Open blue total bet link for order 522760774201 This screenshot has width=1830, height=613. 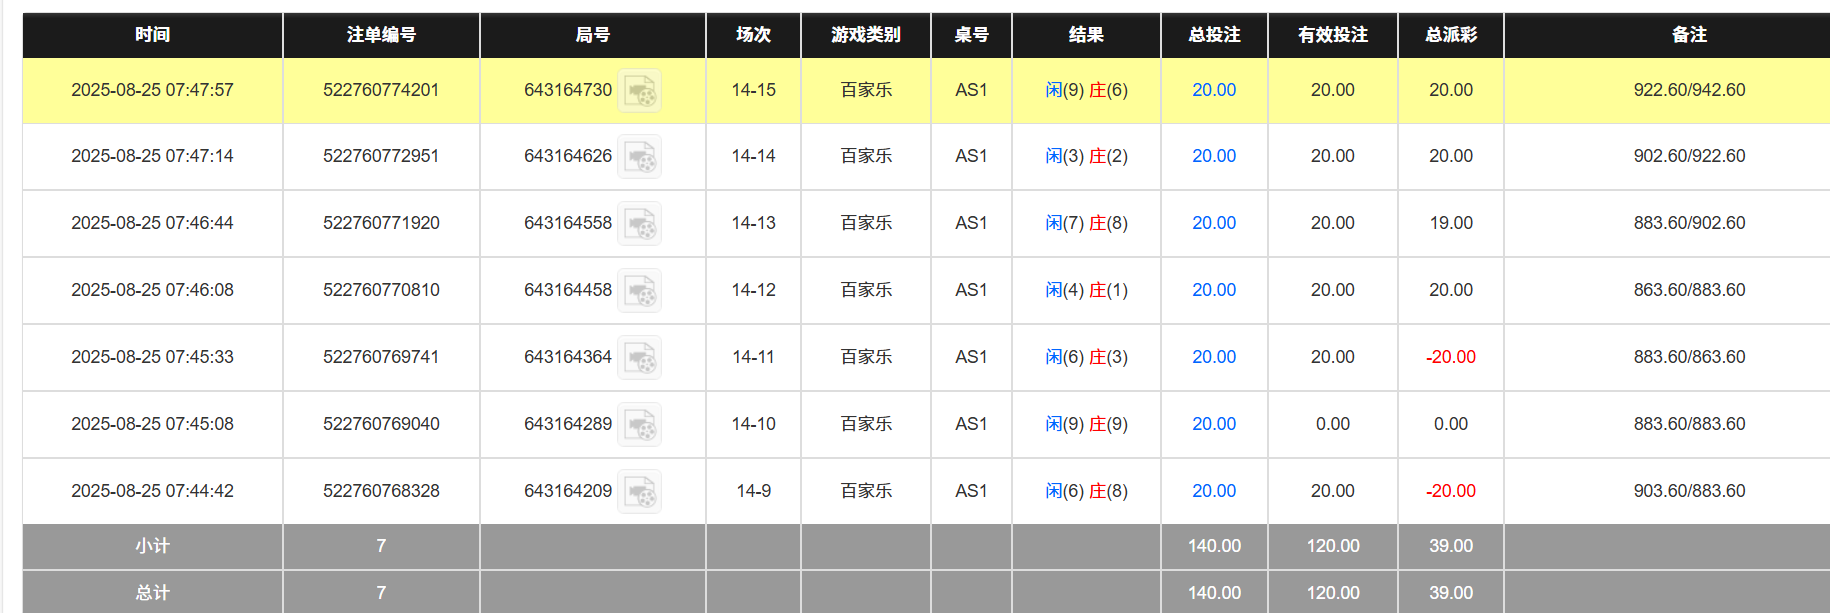tap(1213, 90)
